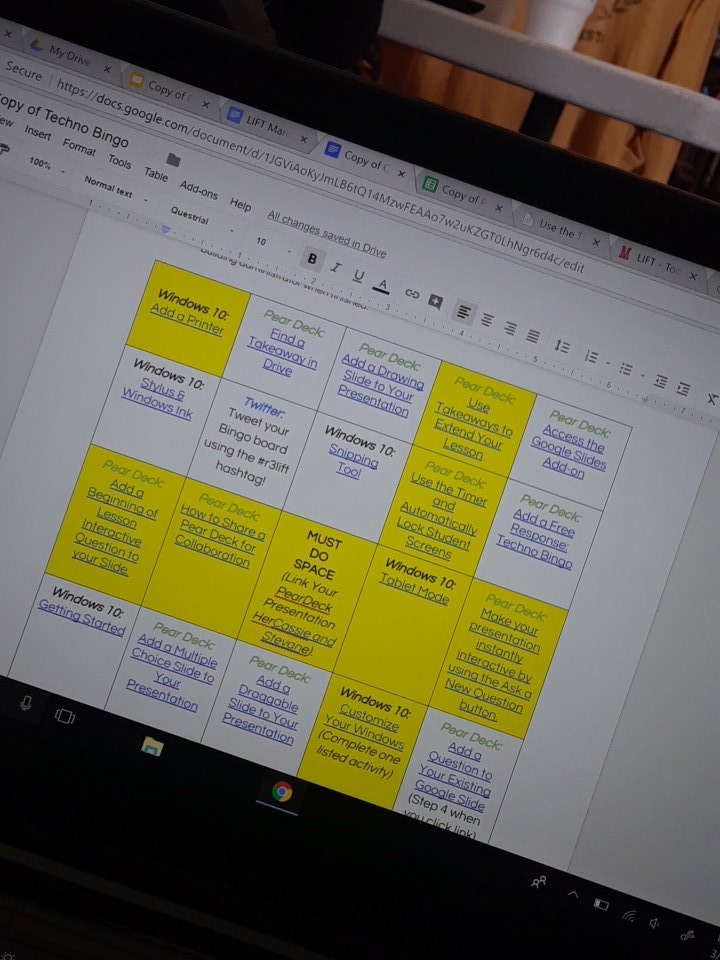Open the zoom 100% dropdown
This screenshot has width=720, height=960.
47,165
